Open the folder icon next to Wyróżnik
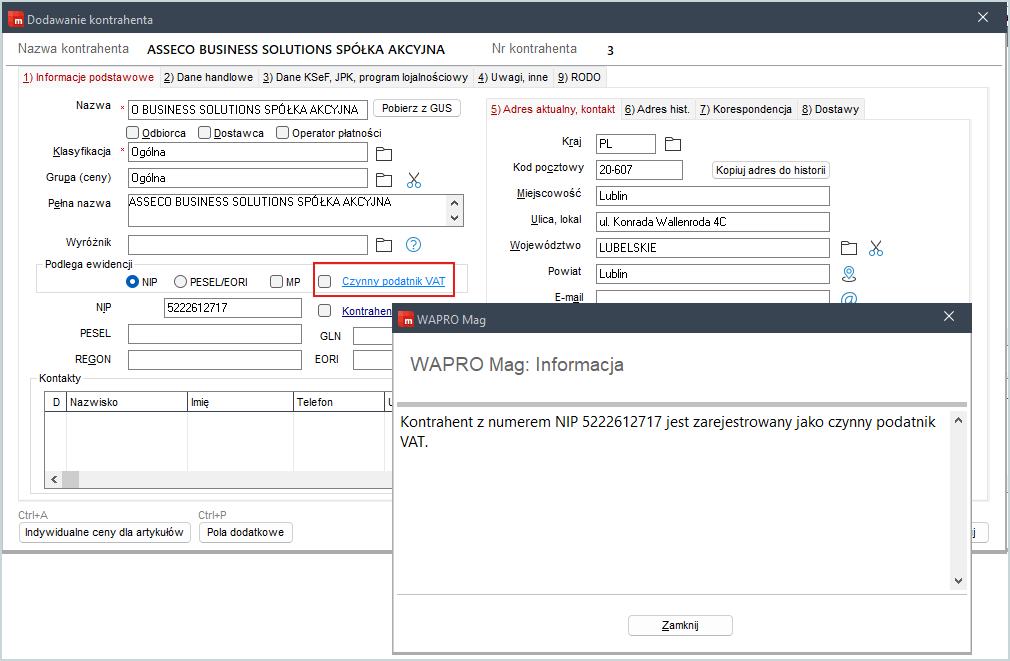 (x=384, y=245)
